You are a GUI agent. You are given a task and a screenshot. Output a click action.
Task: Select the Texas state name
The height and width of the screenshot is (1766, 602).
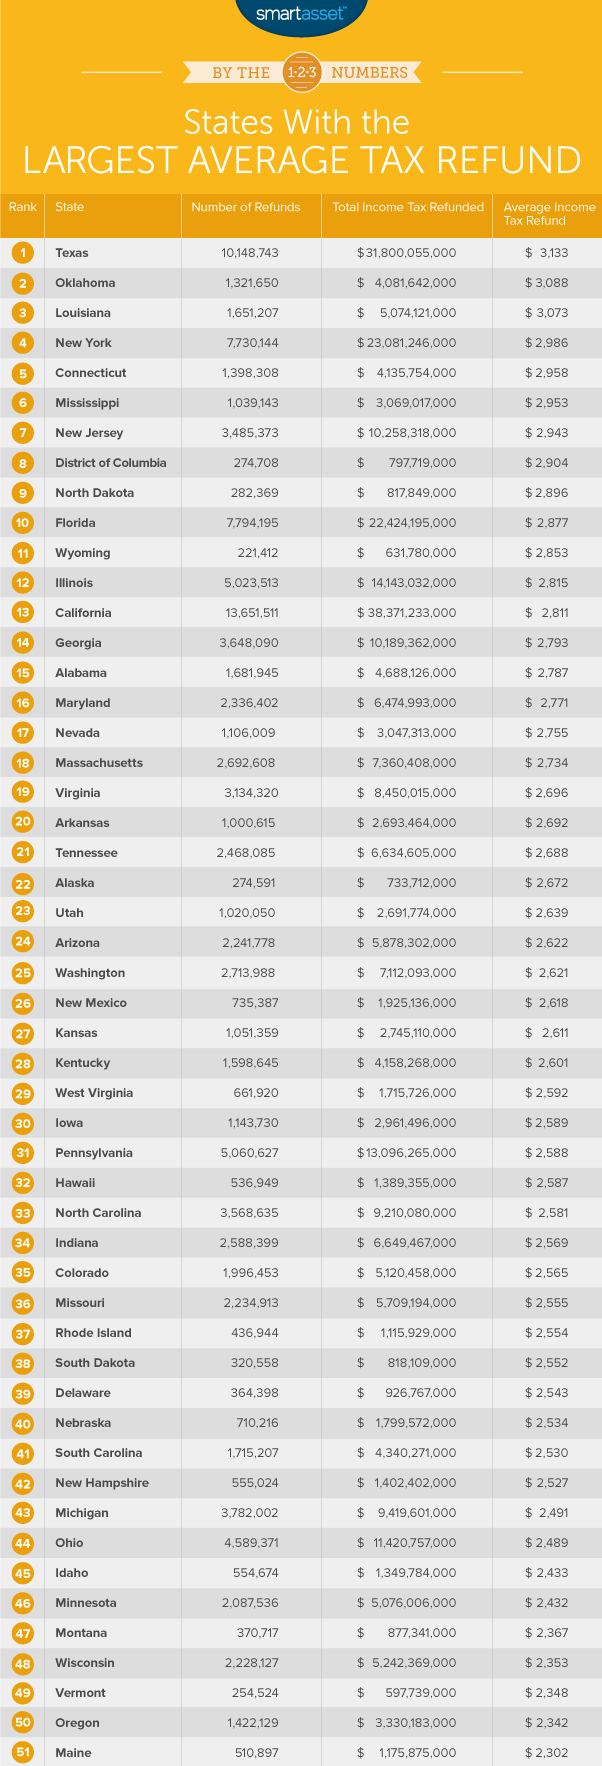click(72, 253)
